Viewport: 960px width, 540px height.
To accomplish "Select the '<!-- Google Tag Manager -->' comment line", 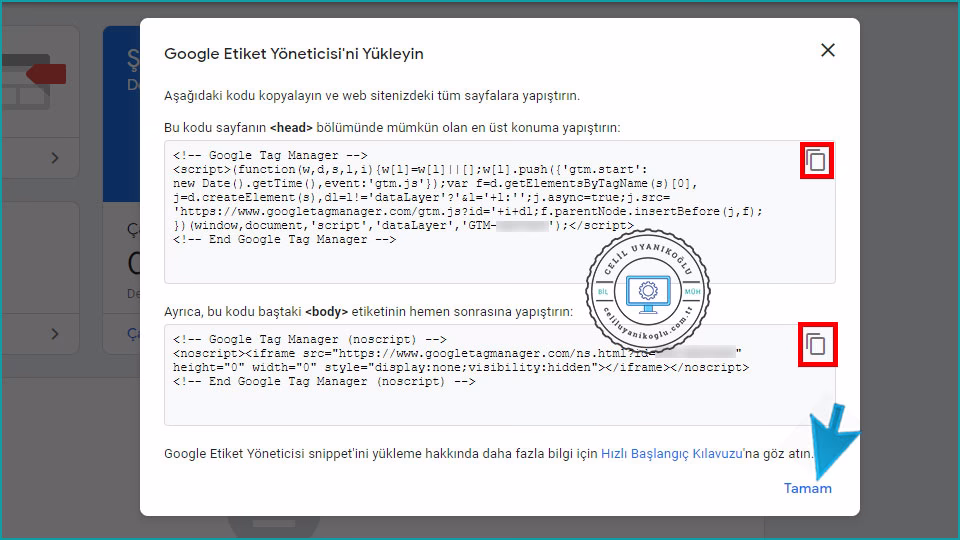I will pos(270,156).
